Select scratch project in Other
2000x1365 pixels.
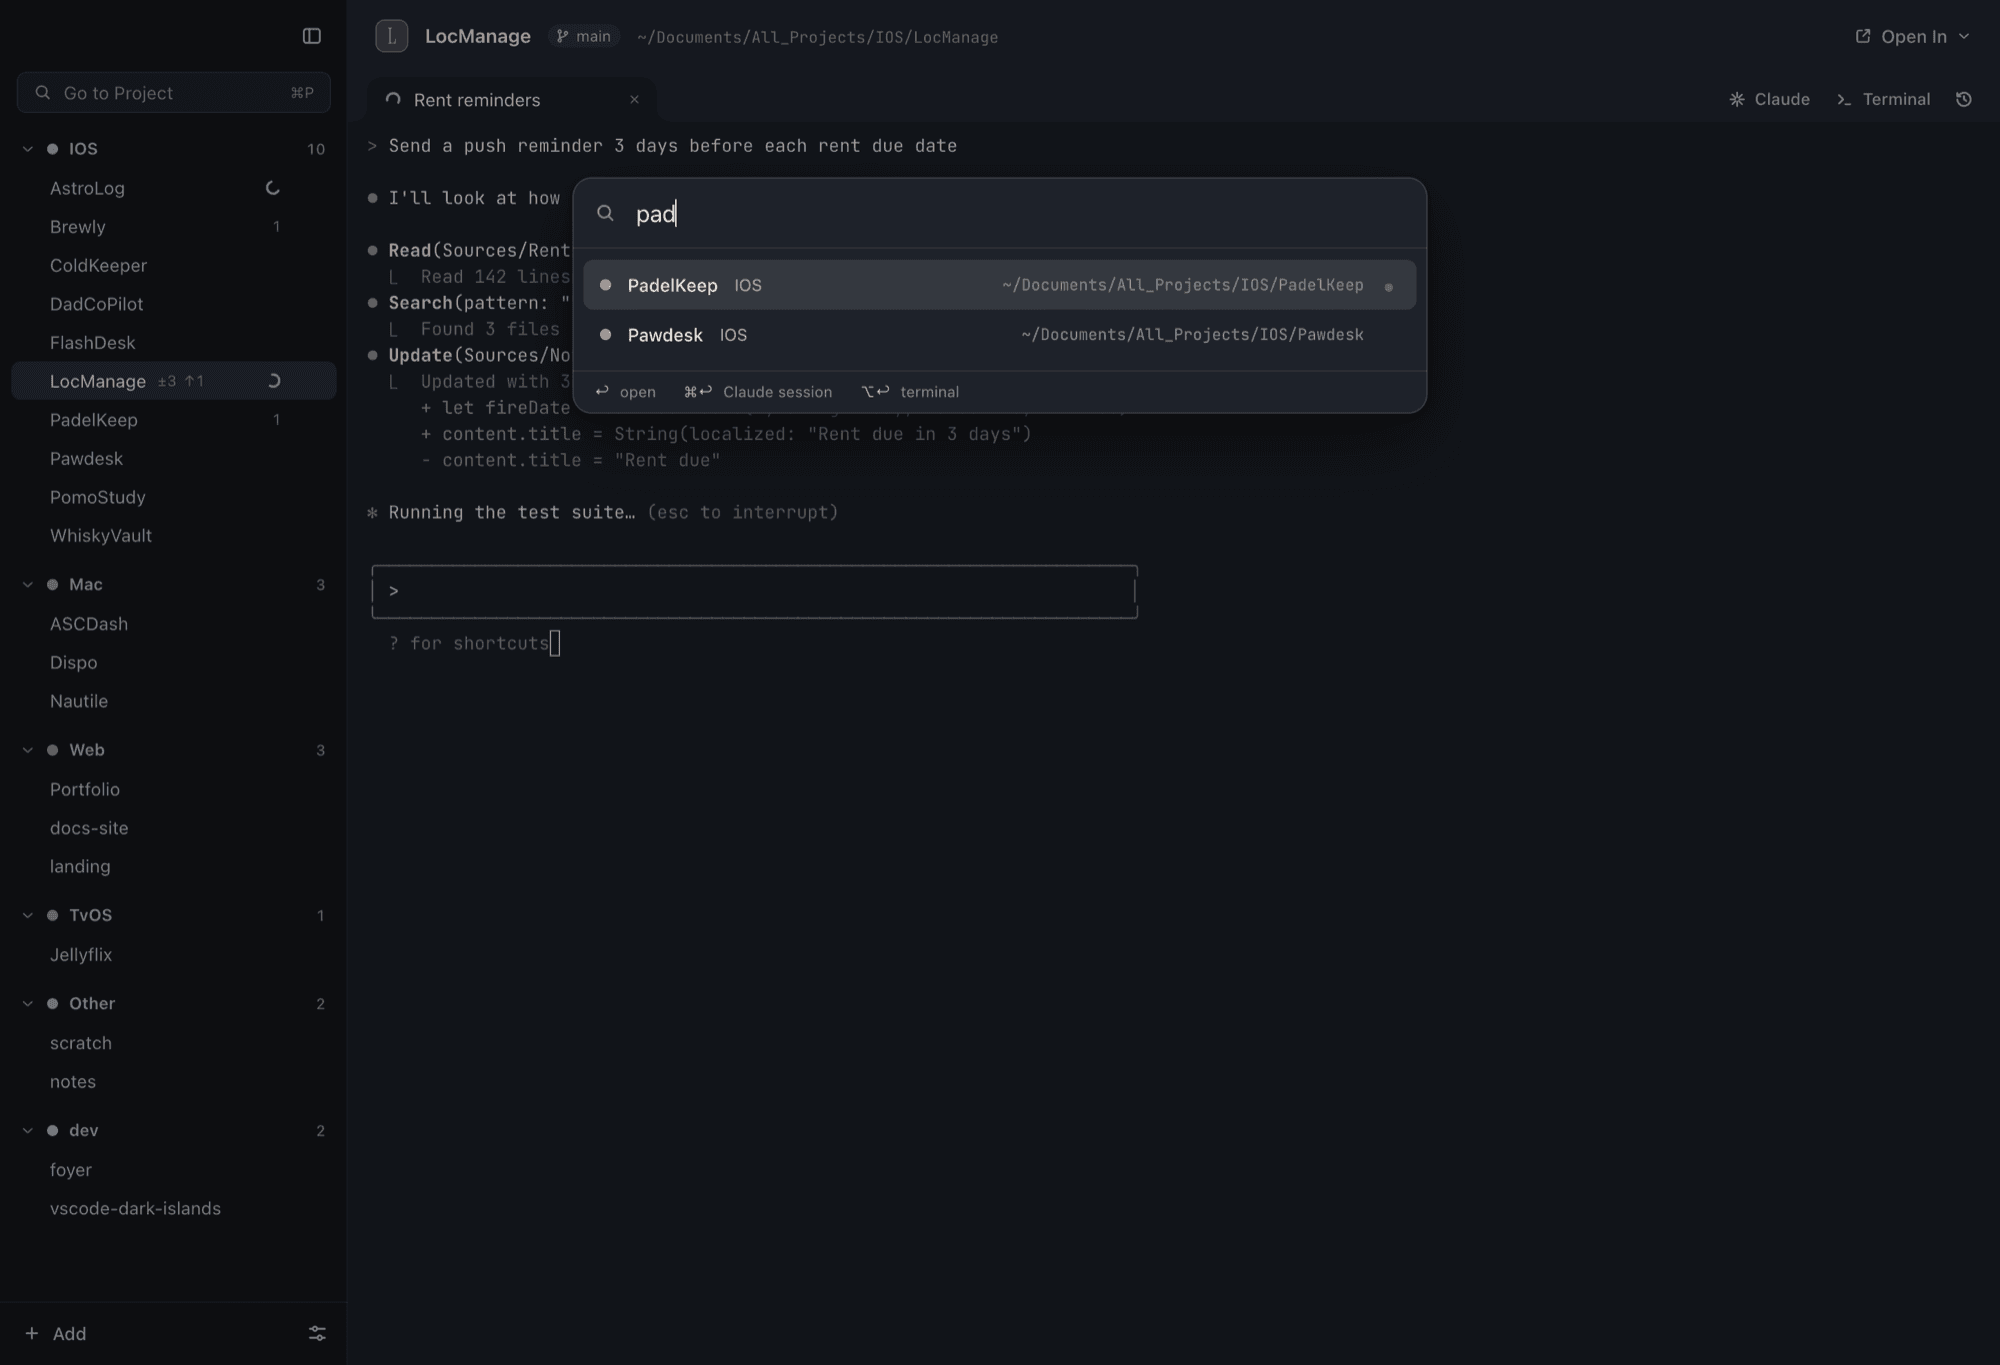[x=174, y=1042]
